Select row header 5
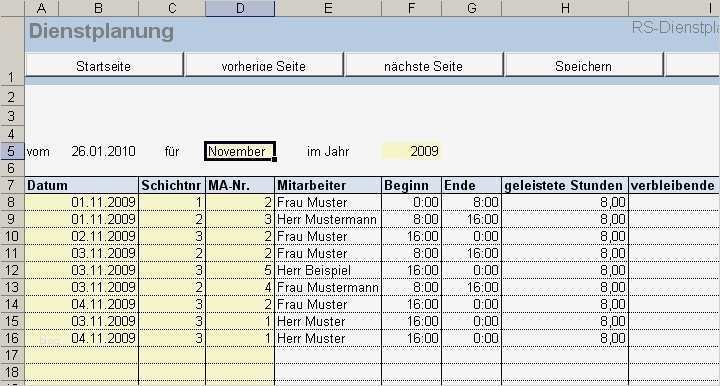The image size is (720, 386). 12,151
